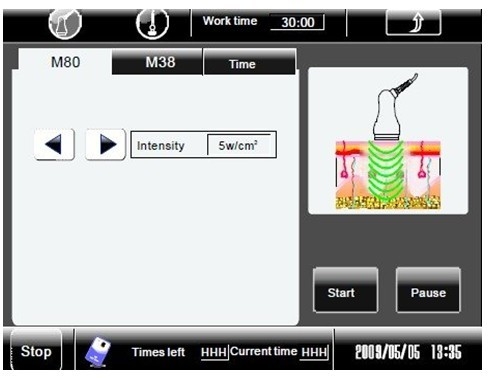Increase intensity with the right arrow
The image size is (494, 378).
point(106,145)
